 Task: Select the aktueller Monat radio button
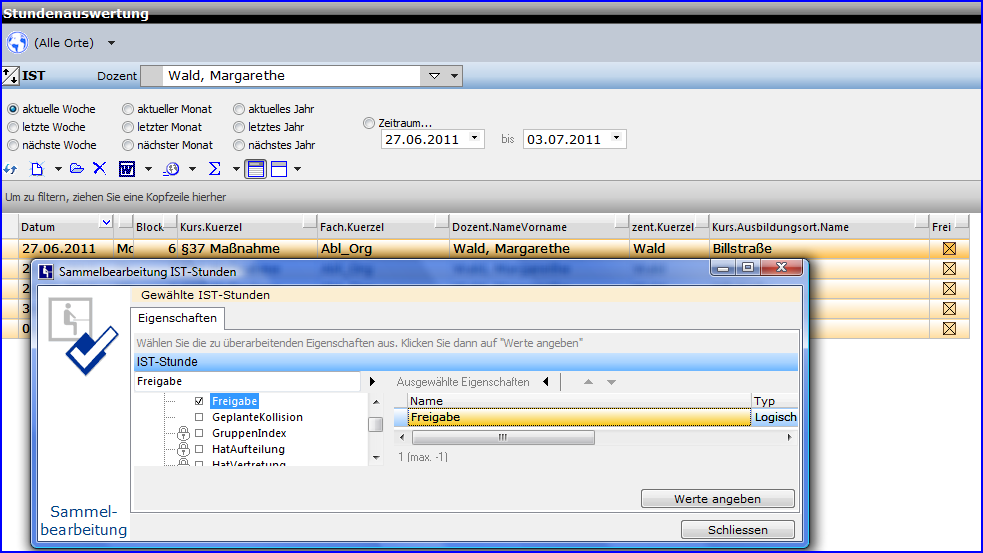[x=128, y=109]
